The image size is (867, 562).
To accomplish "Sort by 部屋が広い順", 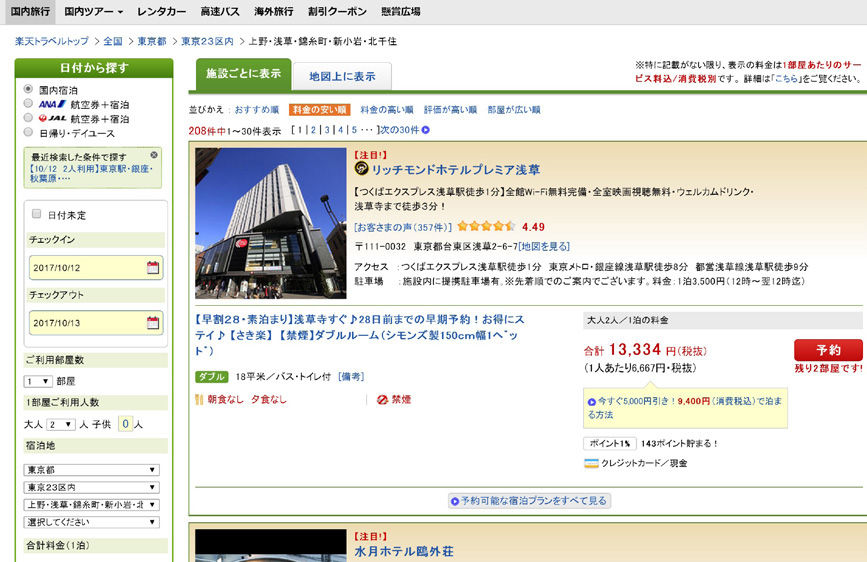I will tap(514, 110).
